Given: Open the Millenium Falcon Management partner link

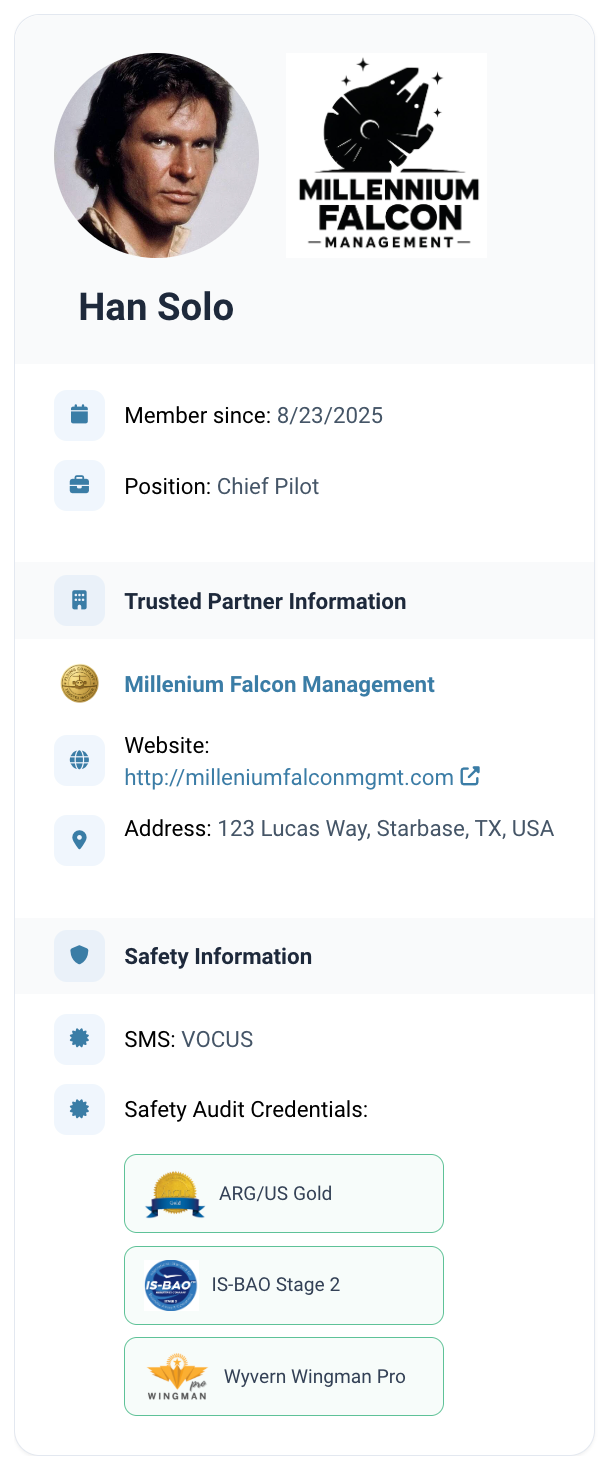Looking at the screenshot, I should pos(279,684).
